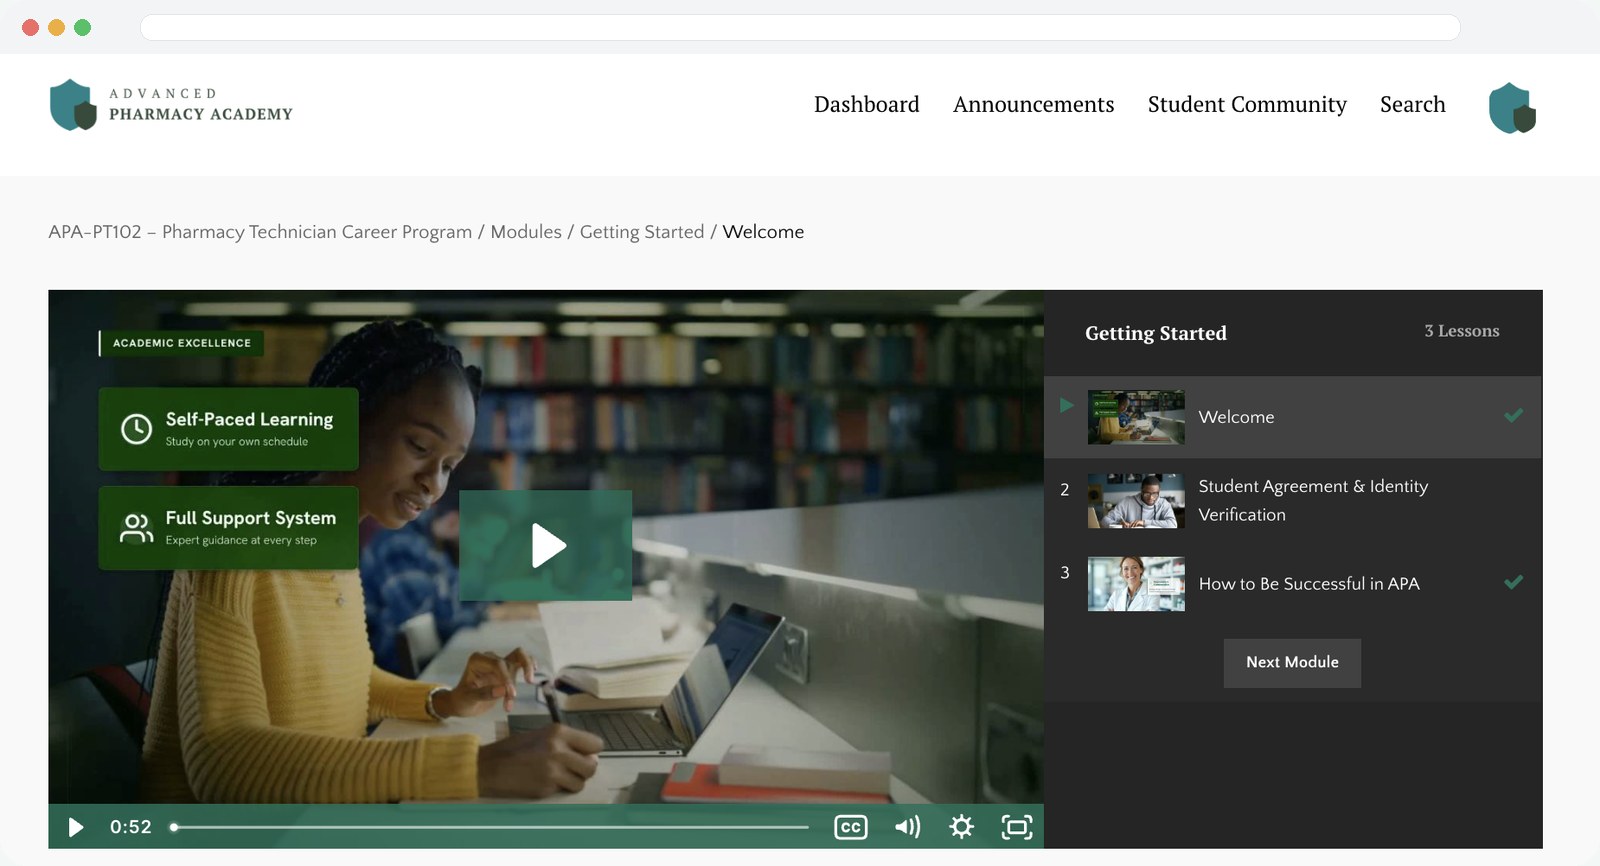Screen dimensions: 1600x866
Task: Click the green maximize window button
Action: 82,27
